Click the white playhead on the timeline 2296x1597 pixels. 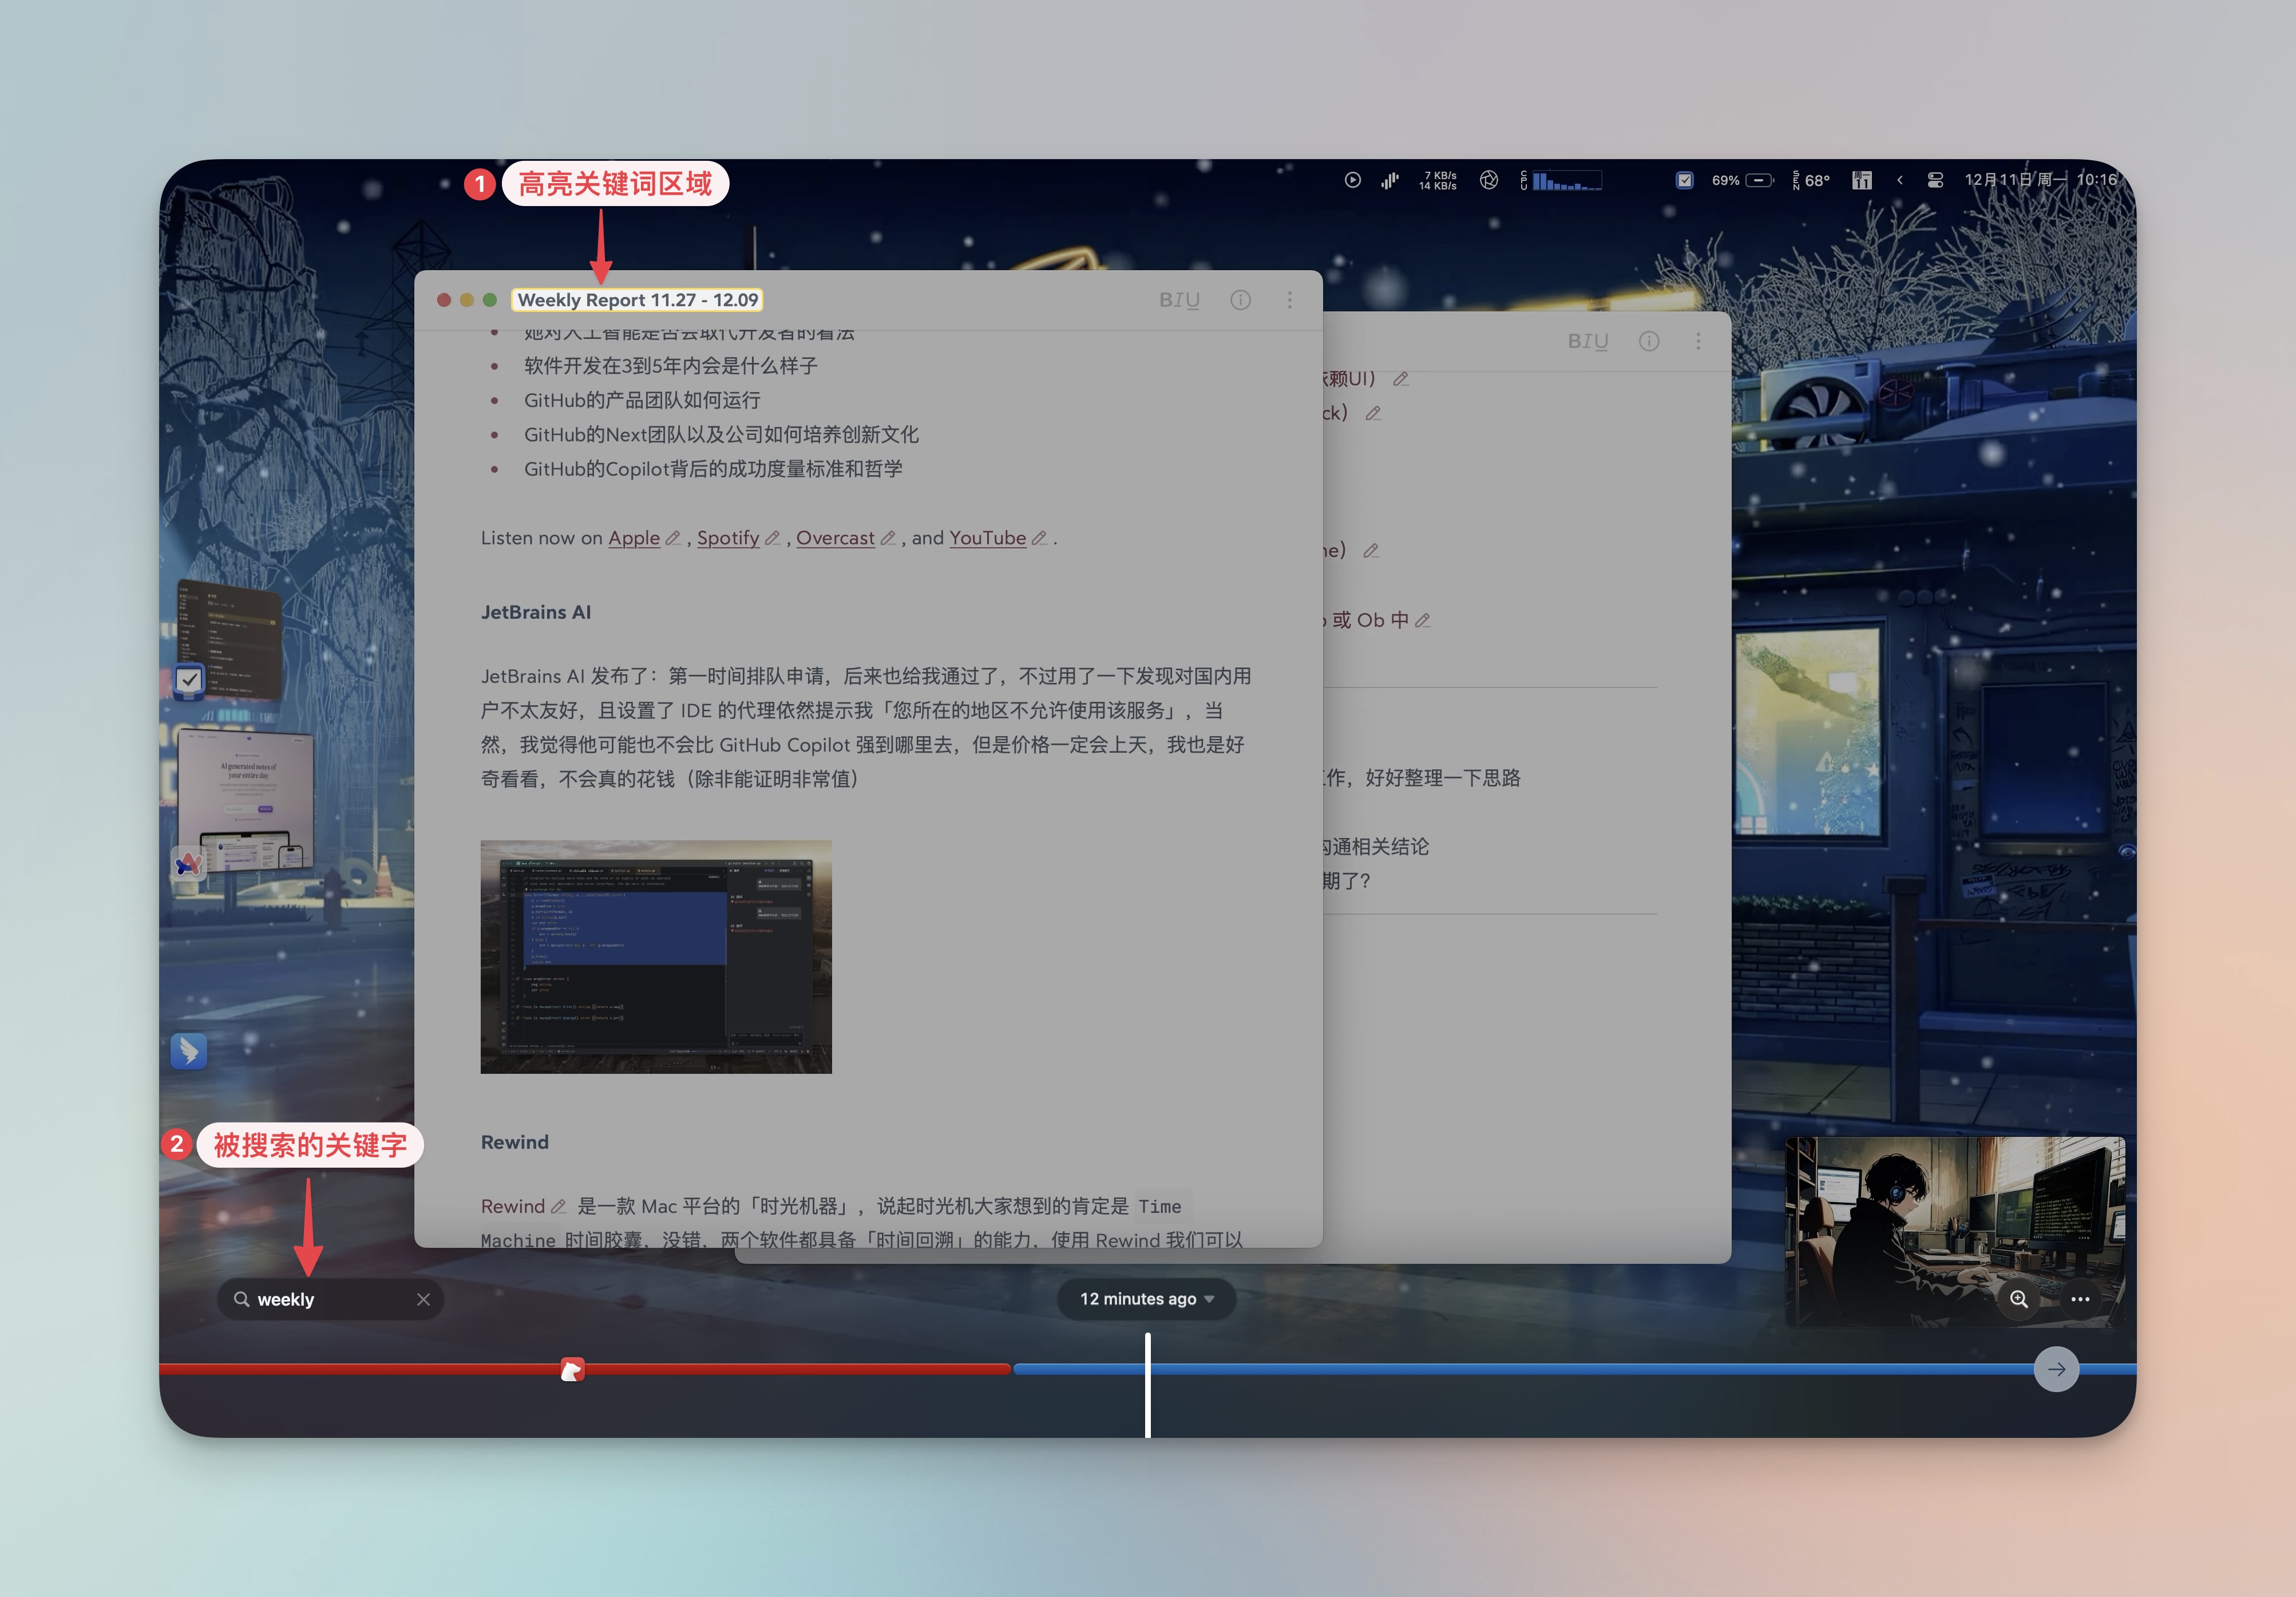1148,1385
